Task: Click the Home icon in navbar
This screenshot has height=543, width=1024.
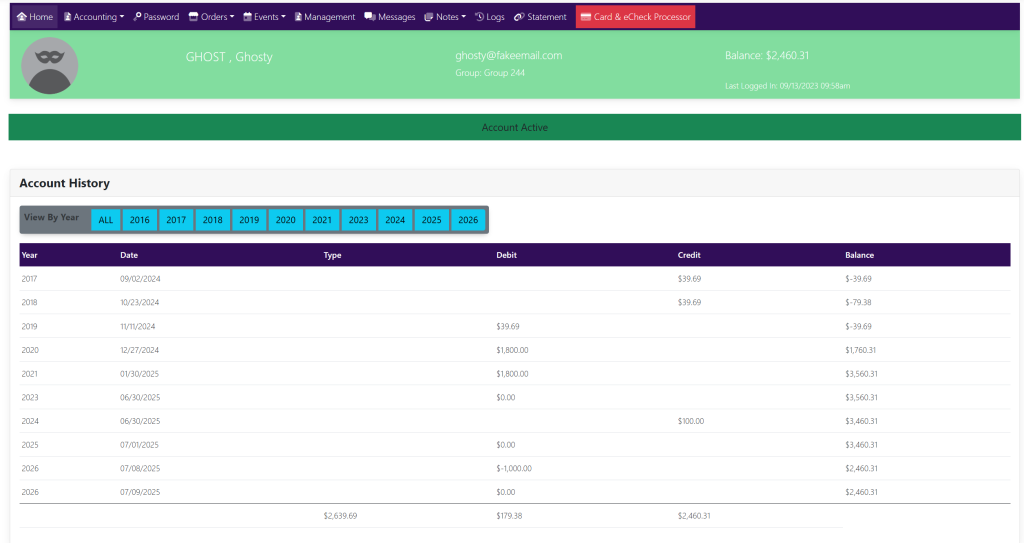Action: click(21, 17)
